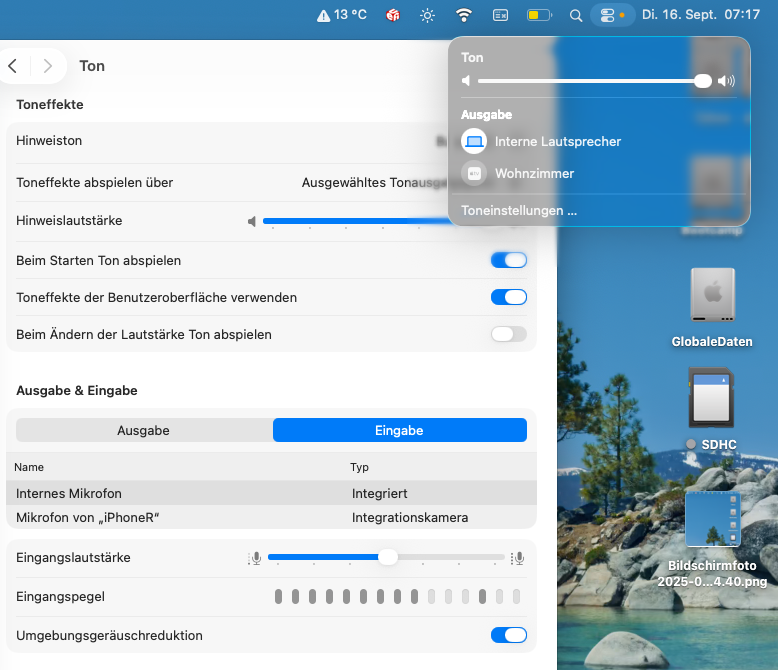The height and width of the screenshot is (670, 778).
Task: Adjust the Ton volume slider in popup
Action: click(x=594, y=80)
